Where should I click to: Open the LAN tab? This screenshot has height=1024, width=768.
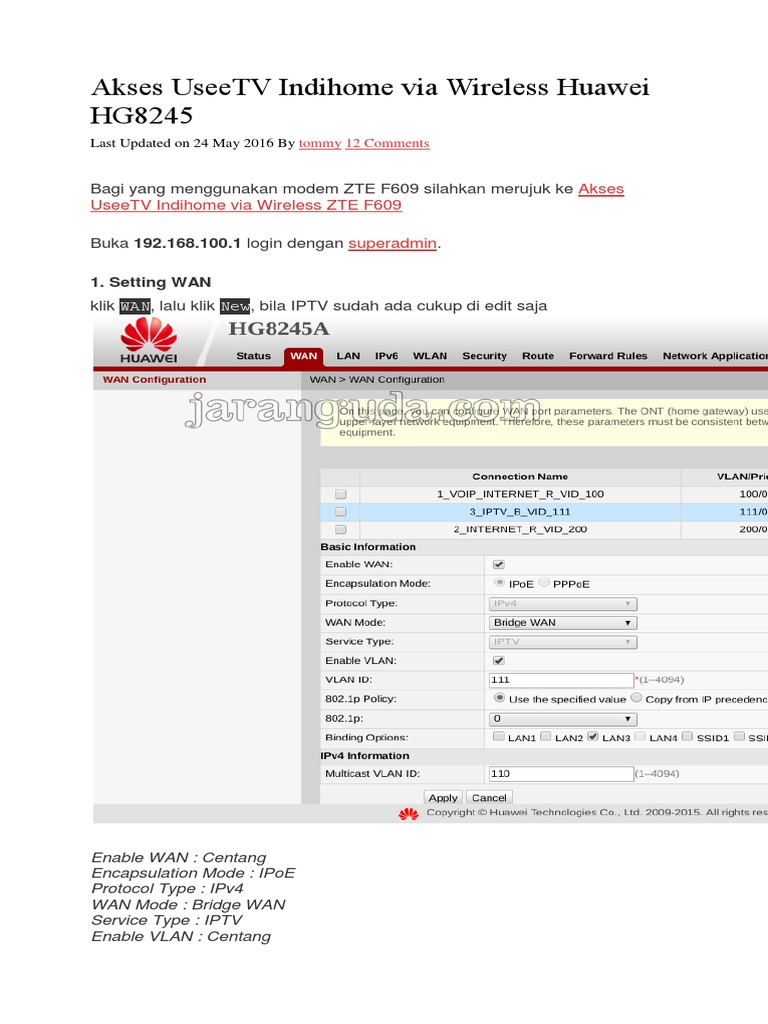coord(348,356)
